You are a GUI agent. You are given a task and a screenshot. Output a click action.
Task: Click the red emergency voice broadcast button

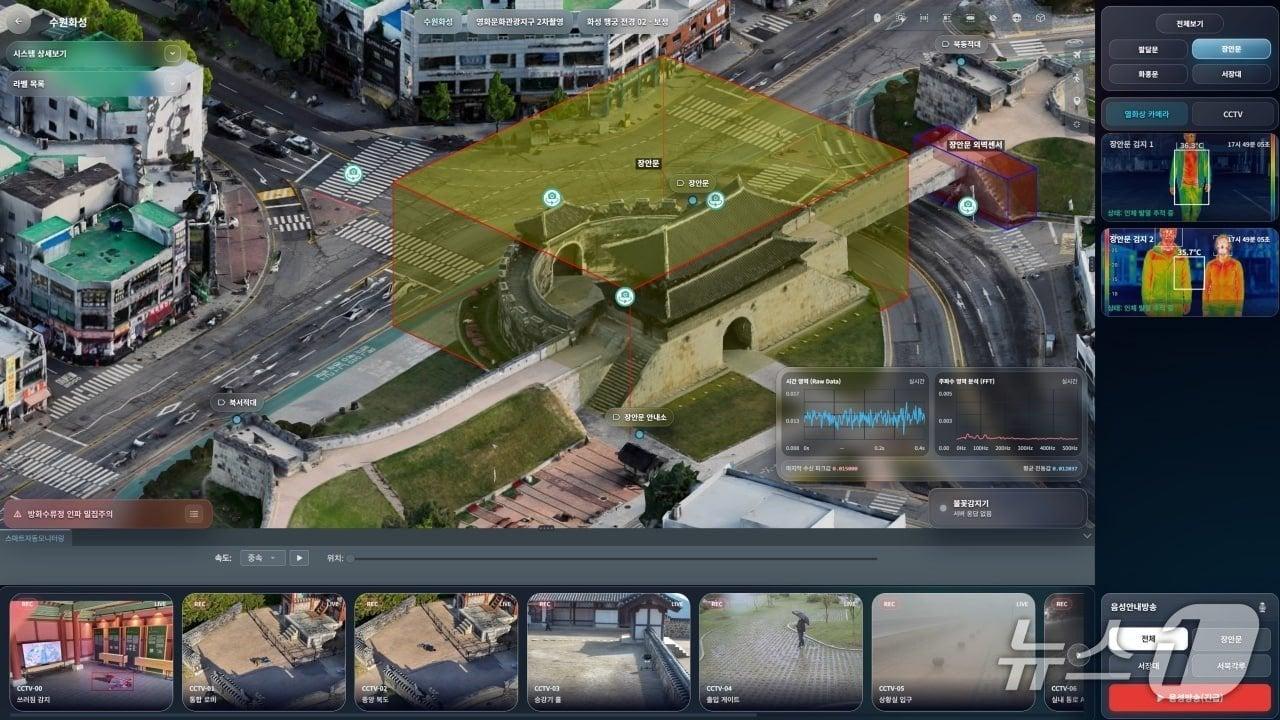[x=1189, y=696]
